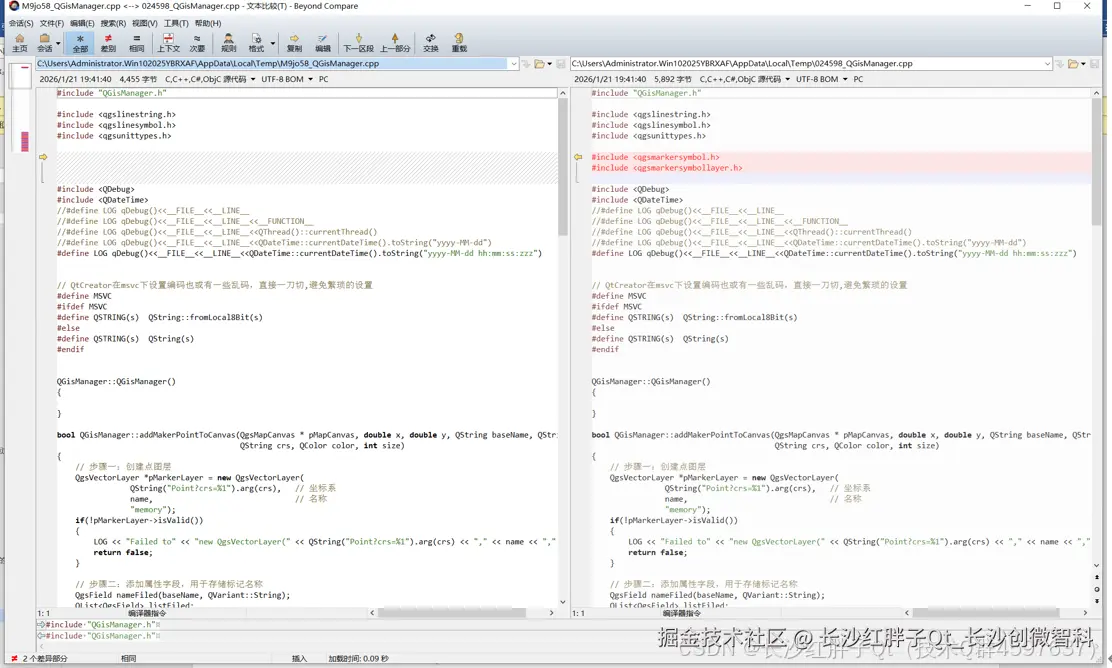Open right pane file type dropdown

(744, 79)
